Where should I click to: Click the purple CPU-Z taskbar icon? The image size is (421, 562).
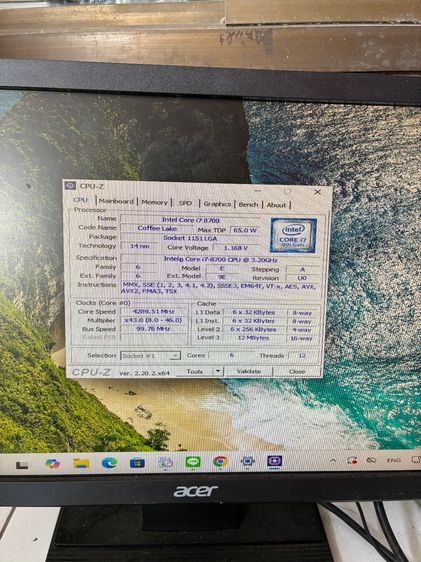(274, 461)
